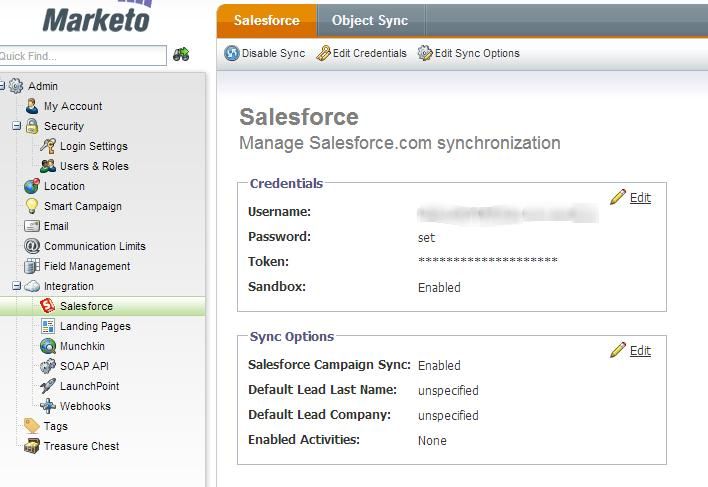Click the Edit link in Credentials section
708x487 pixels.
[639, 198]
